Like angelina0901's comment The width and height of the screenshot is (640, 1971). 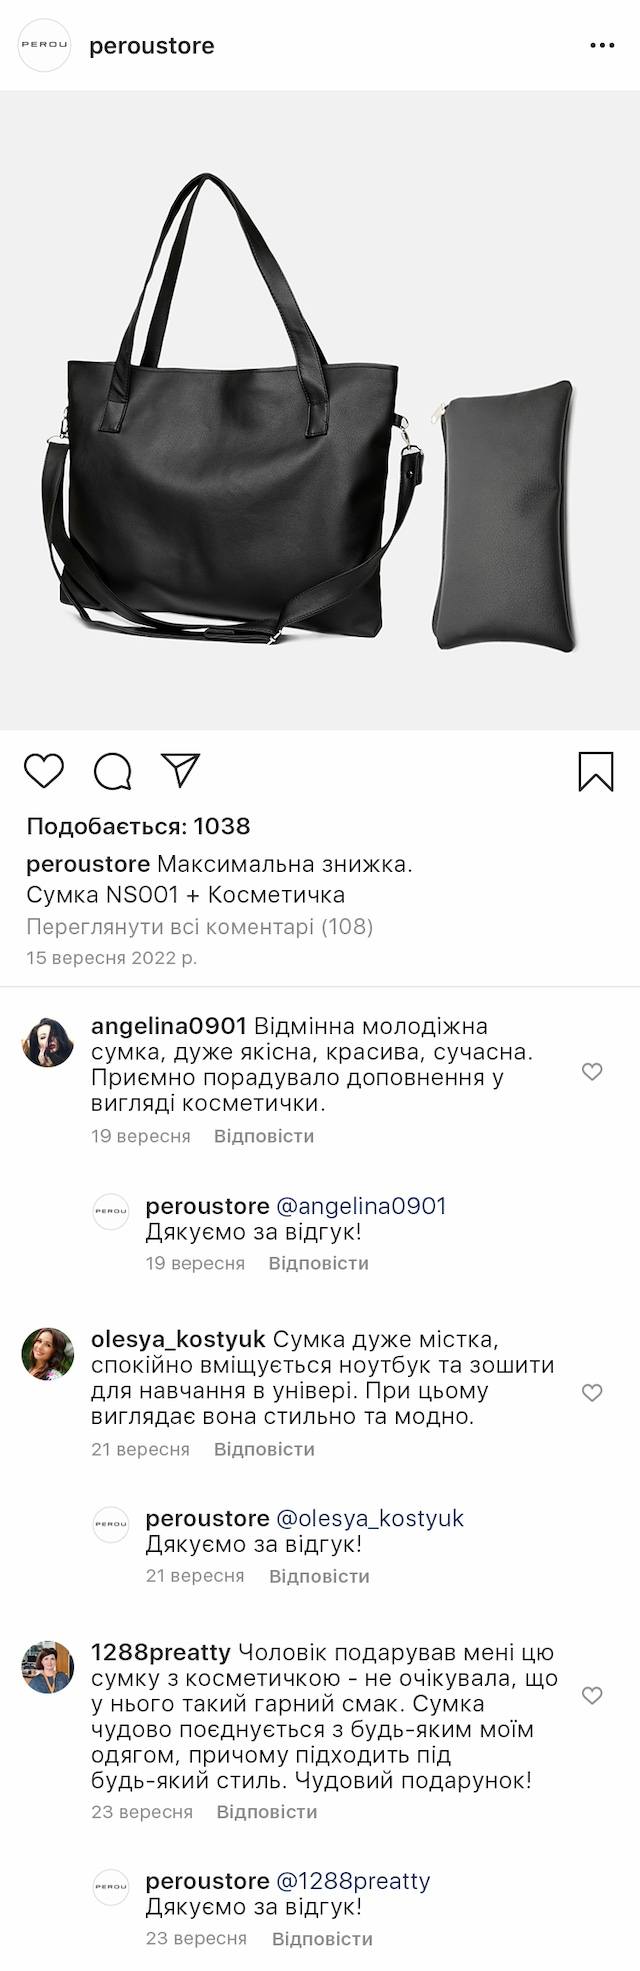(x=592, y=1072)
